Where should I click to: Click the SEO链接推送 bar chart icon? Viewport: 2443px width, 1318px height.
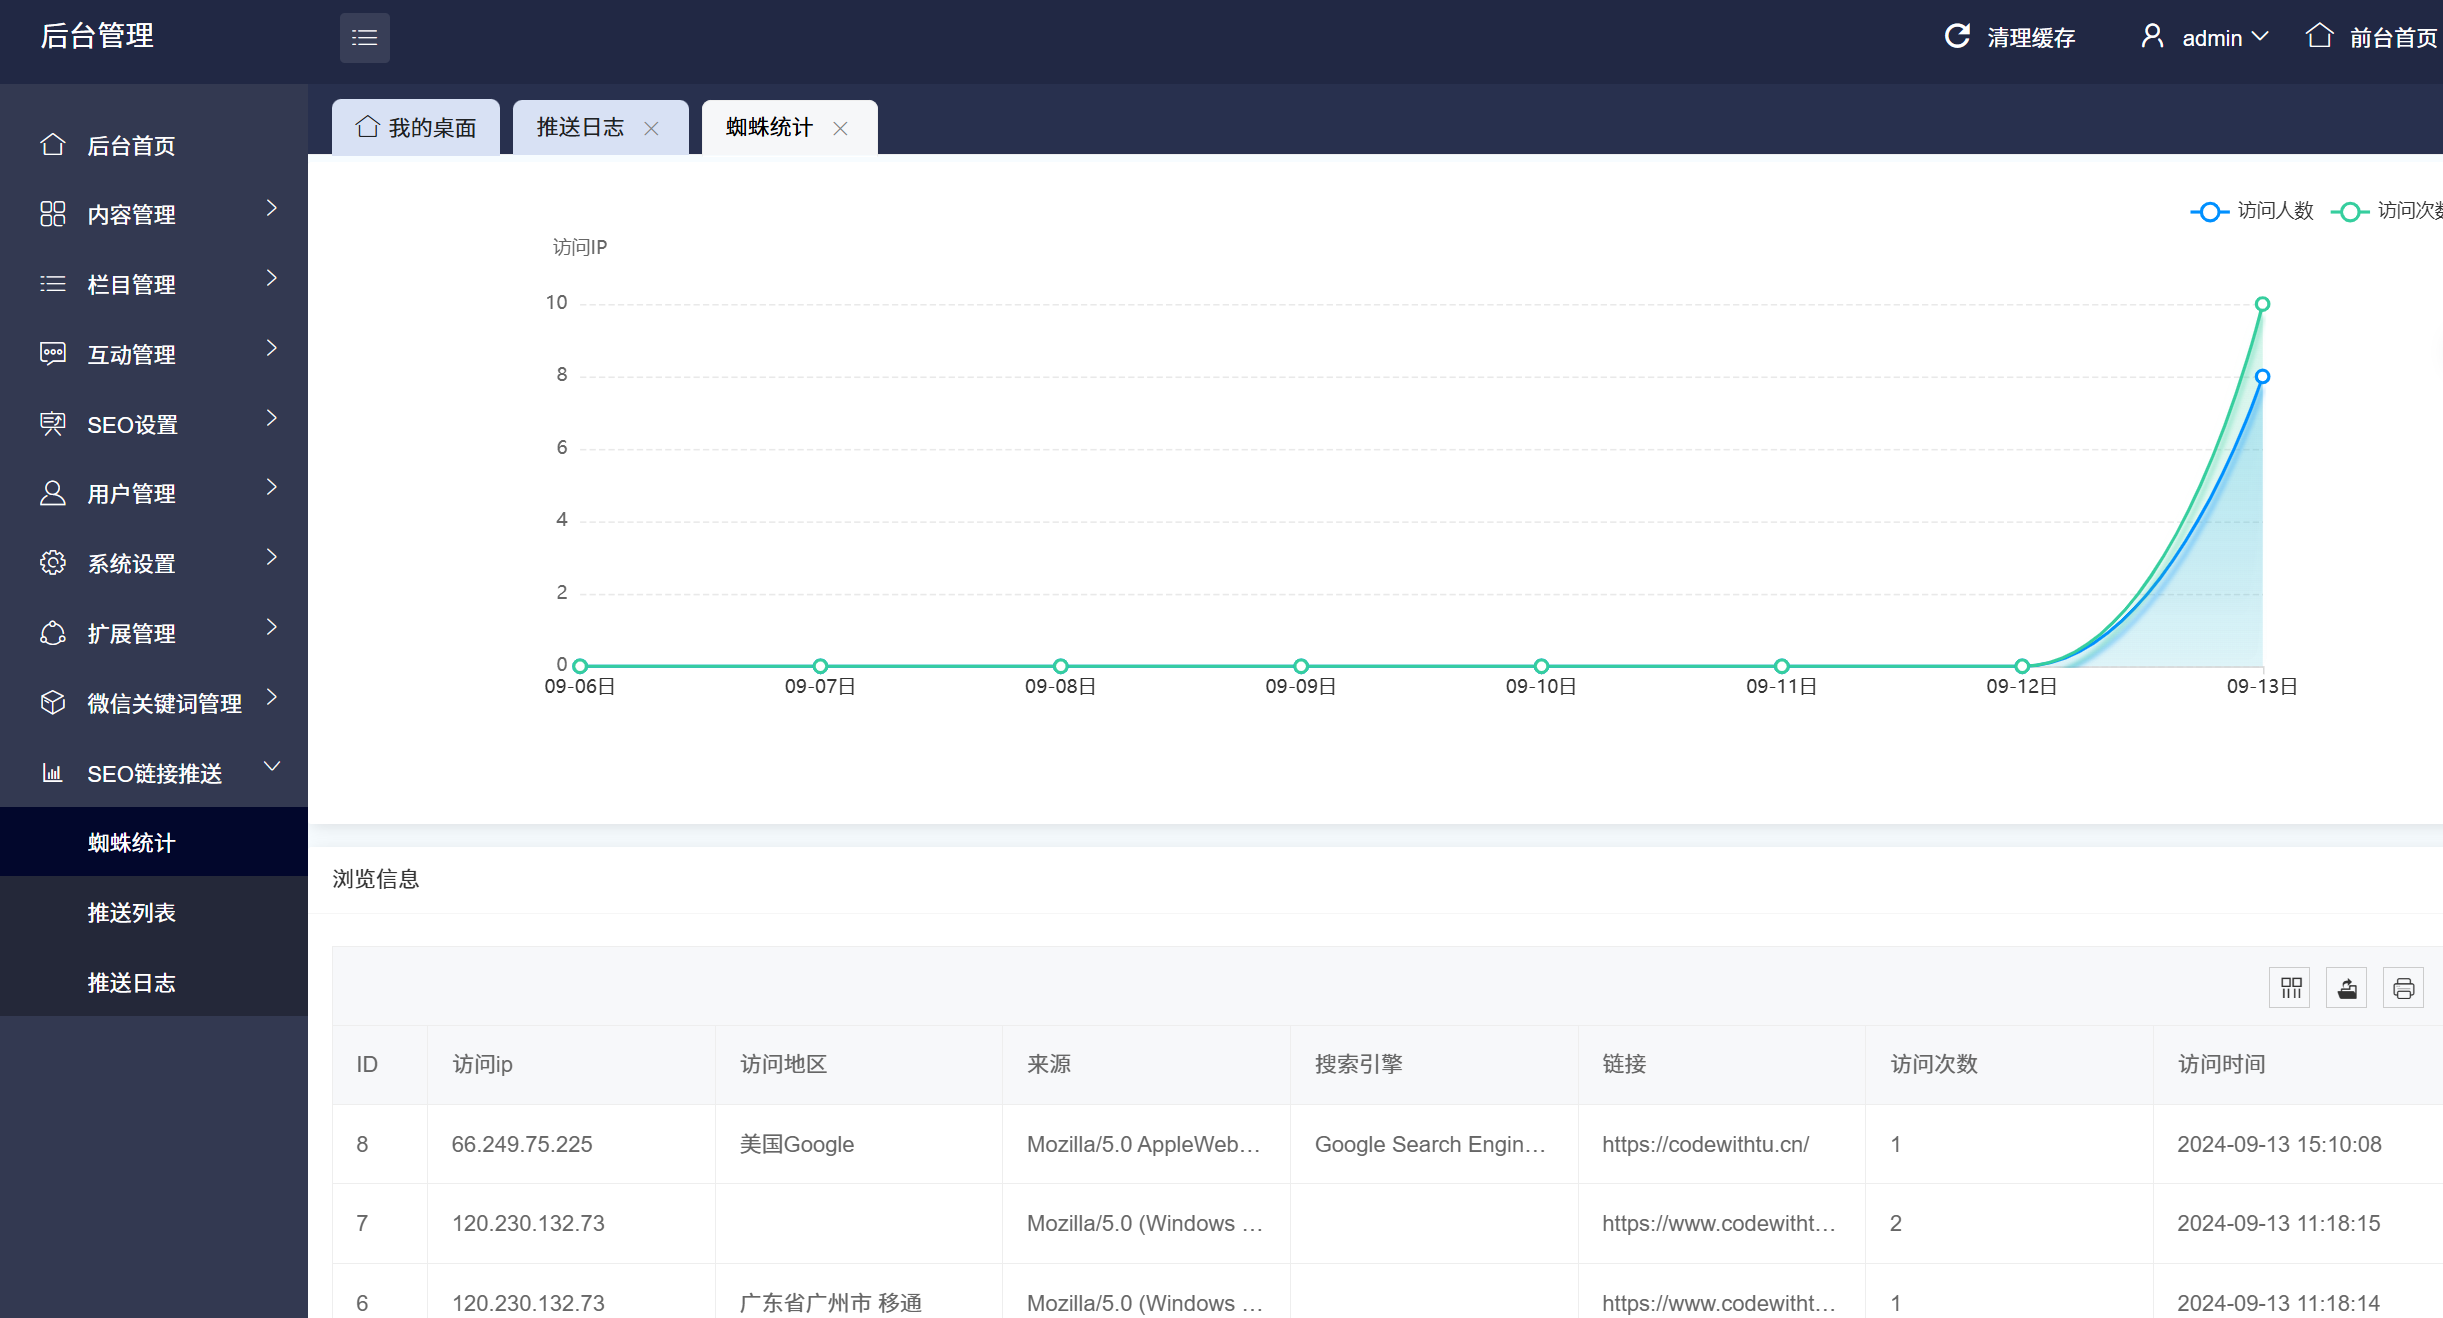click(53, 773)
